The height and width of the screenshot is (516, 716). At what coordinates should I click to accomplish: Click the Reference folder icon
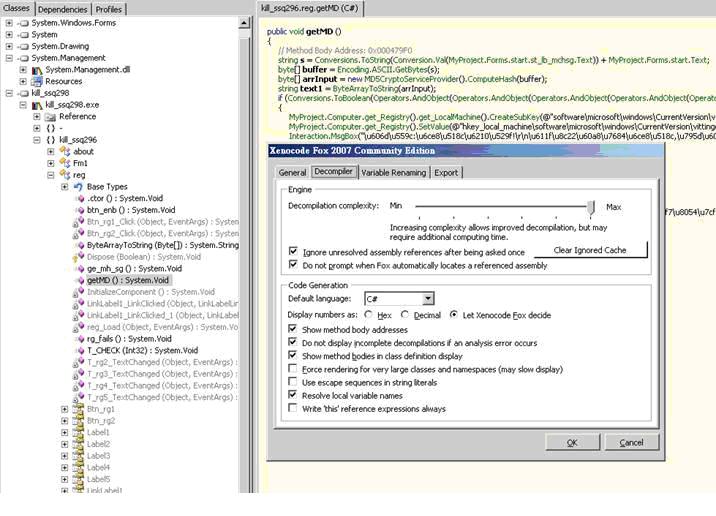(x=51, y=117)
